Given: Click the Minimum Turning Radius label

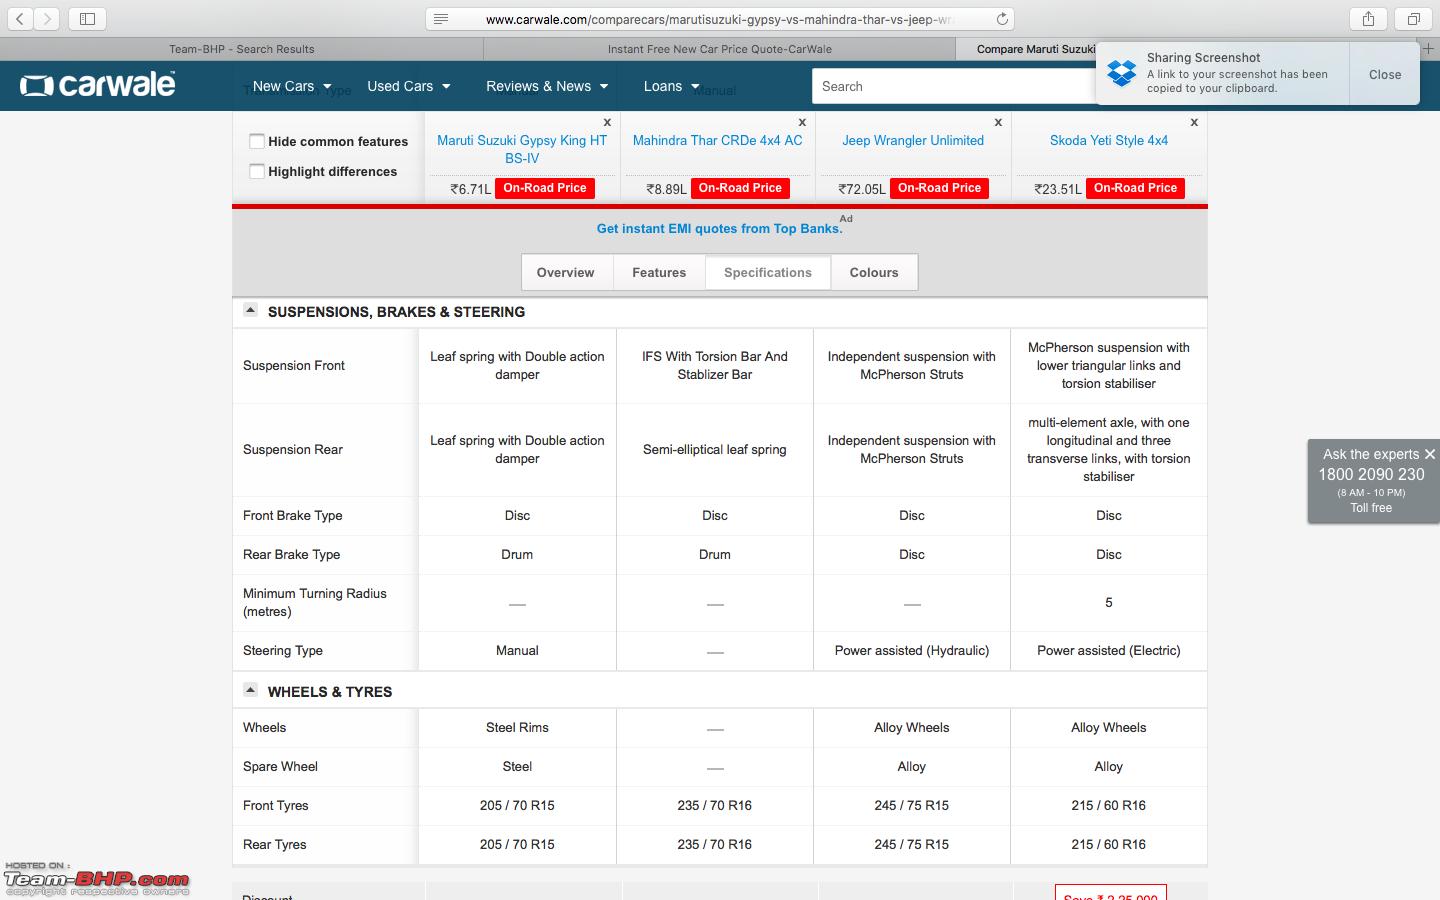Looking at the screenshot, I should coord(314,602).
